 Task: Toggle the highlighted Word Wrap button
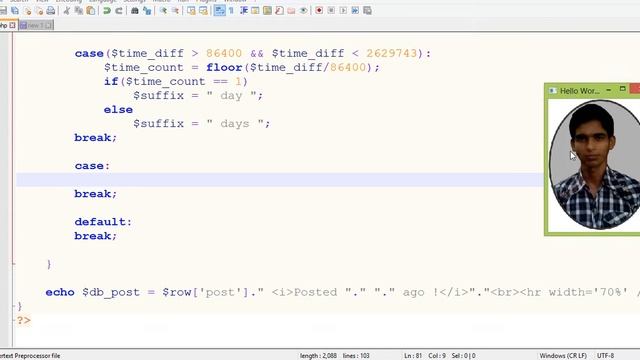tap(219, 11)
